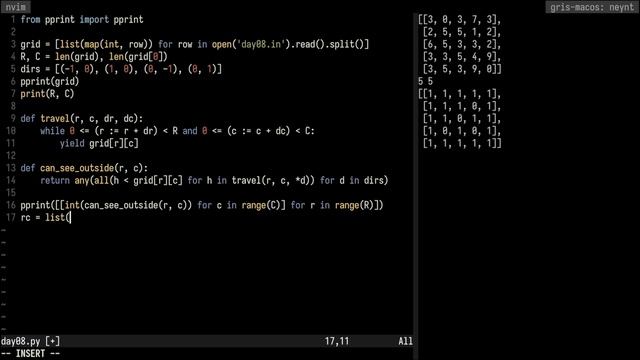Viewport: 640px width, 360px height.
Task: Click the 'pprint(grid)' line
Action: [50, 82]
